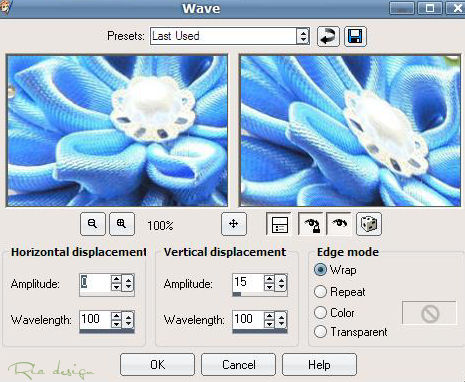Click the horizontal Wavelength slider bar
The height and width of the screenshot is (382, 465).
pyautogui.click(x=107, y=331)
